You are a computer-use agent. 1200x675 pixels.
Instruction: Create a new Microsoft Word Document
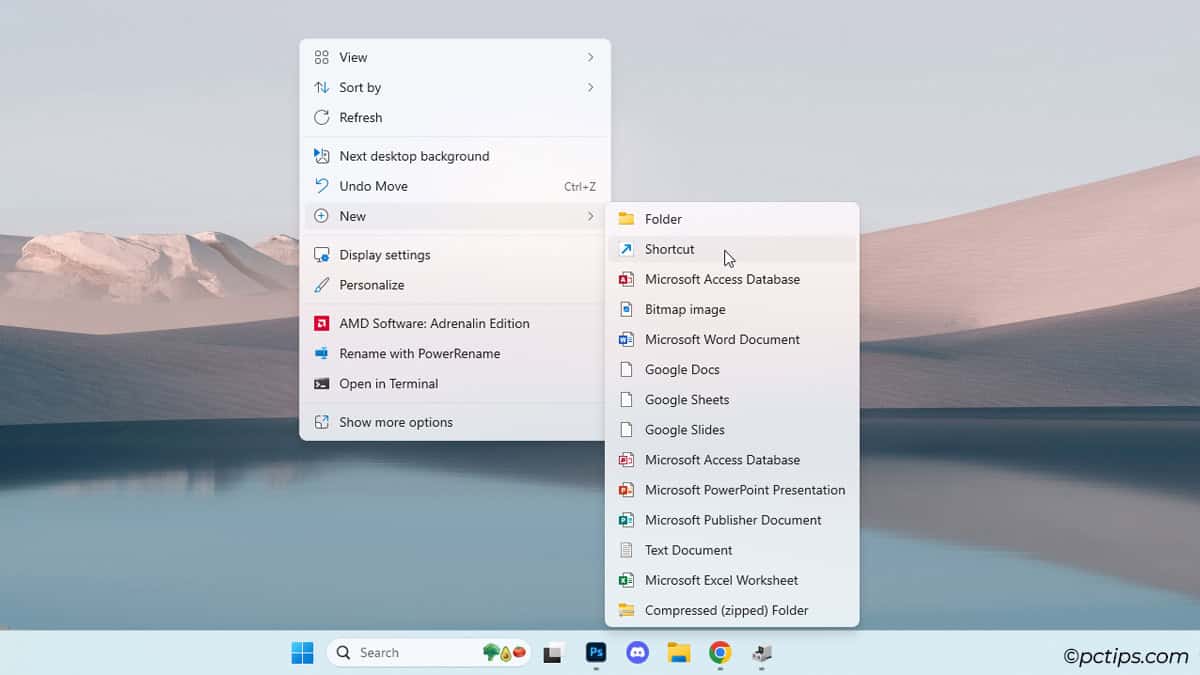(732, 339)
